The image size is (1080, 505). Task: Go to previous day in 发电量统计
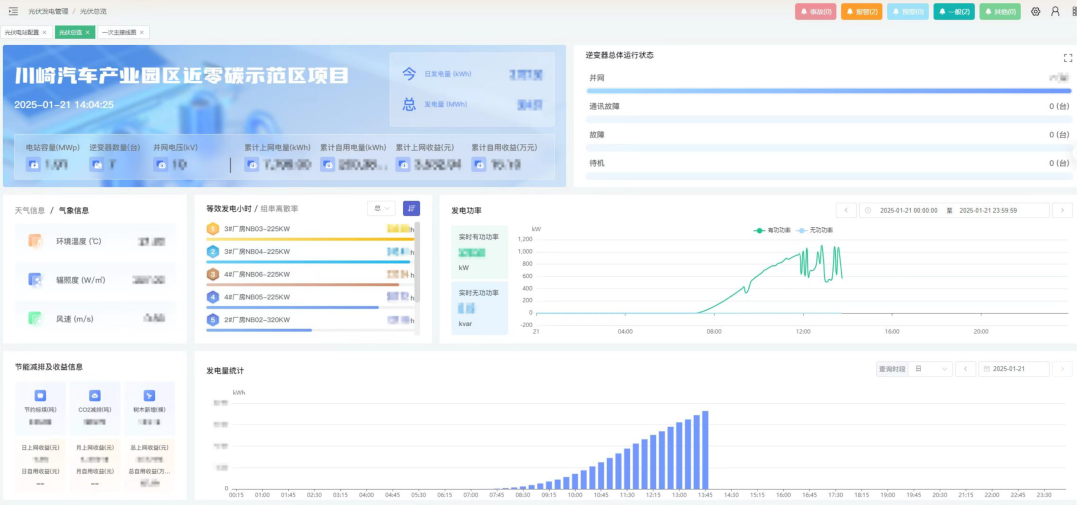point(966,369)
